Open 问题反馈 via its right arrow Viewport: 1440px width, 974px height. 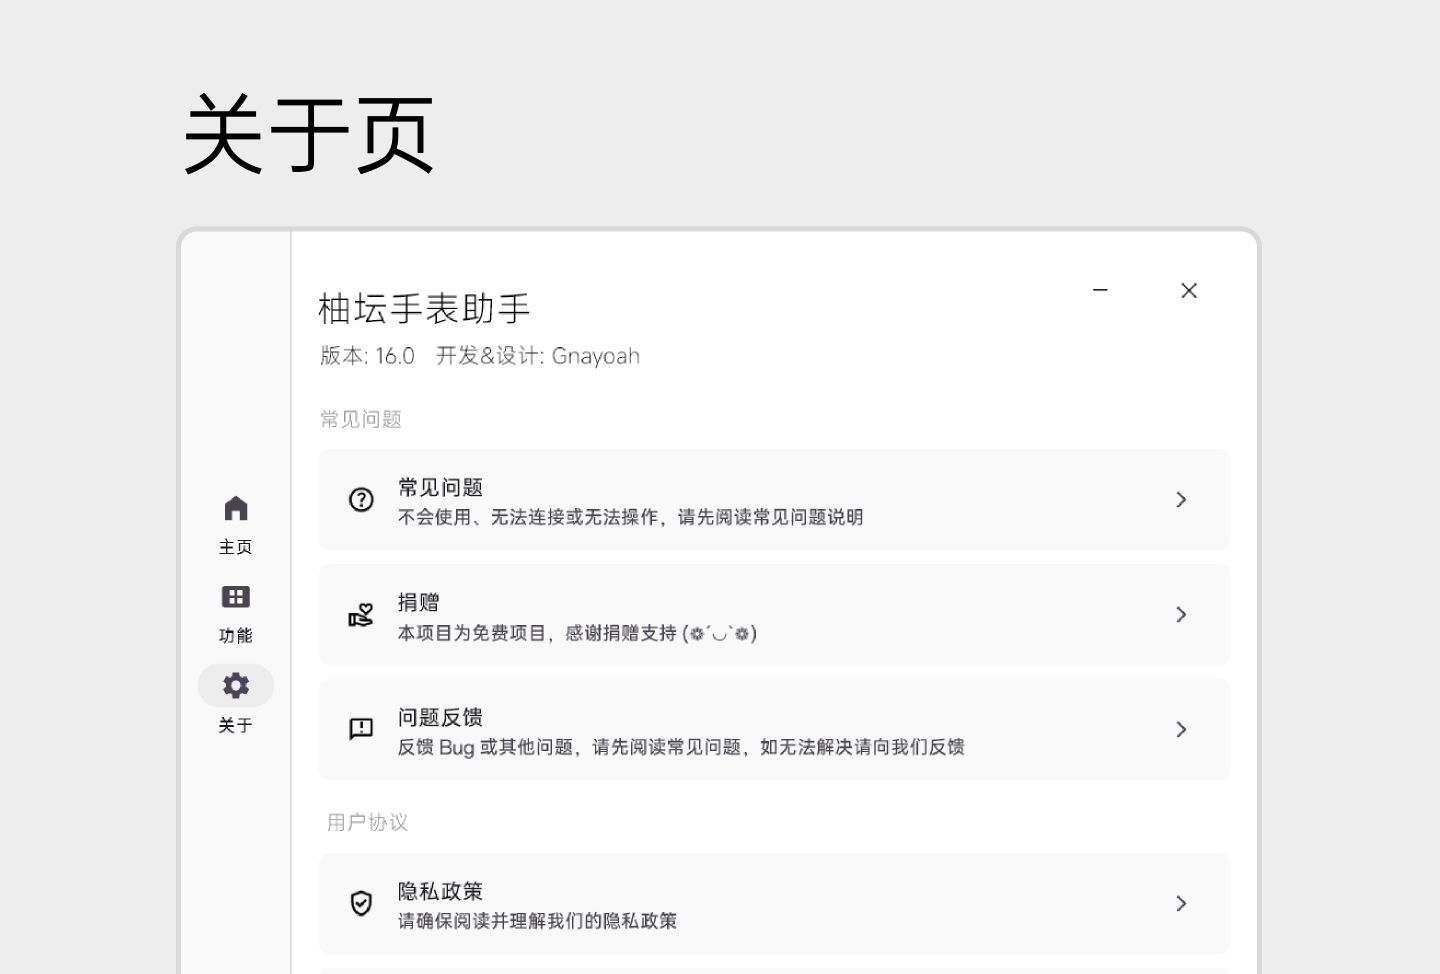click(x=1181, y=730)
